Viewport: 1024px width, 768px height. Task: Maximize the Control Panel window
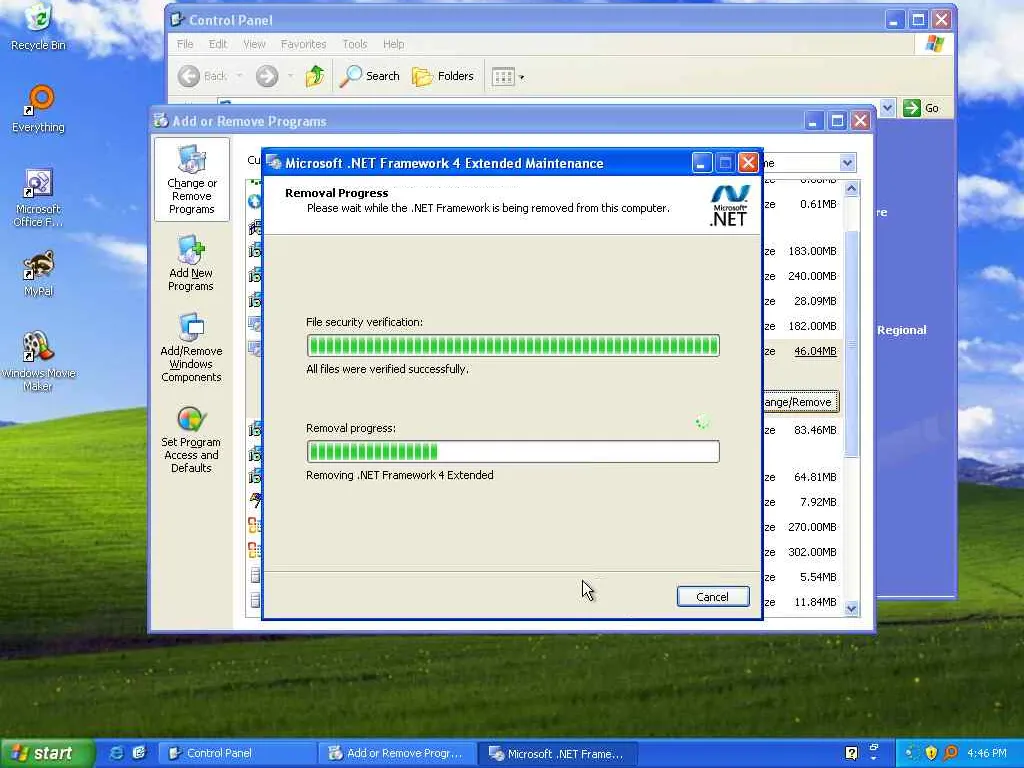pos(918,20)
